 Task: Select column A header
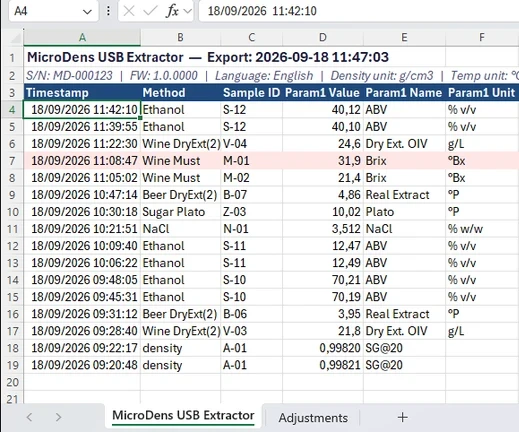coord(82,37)
